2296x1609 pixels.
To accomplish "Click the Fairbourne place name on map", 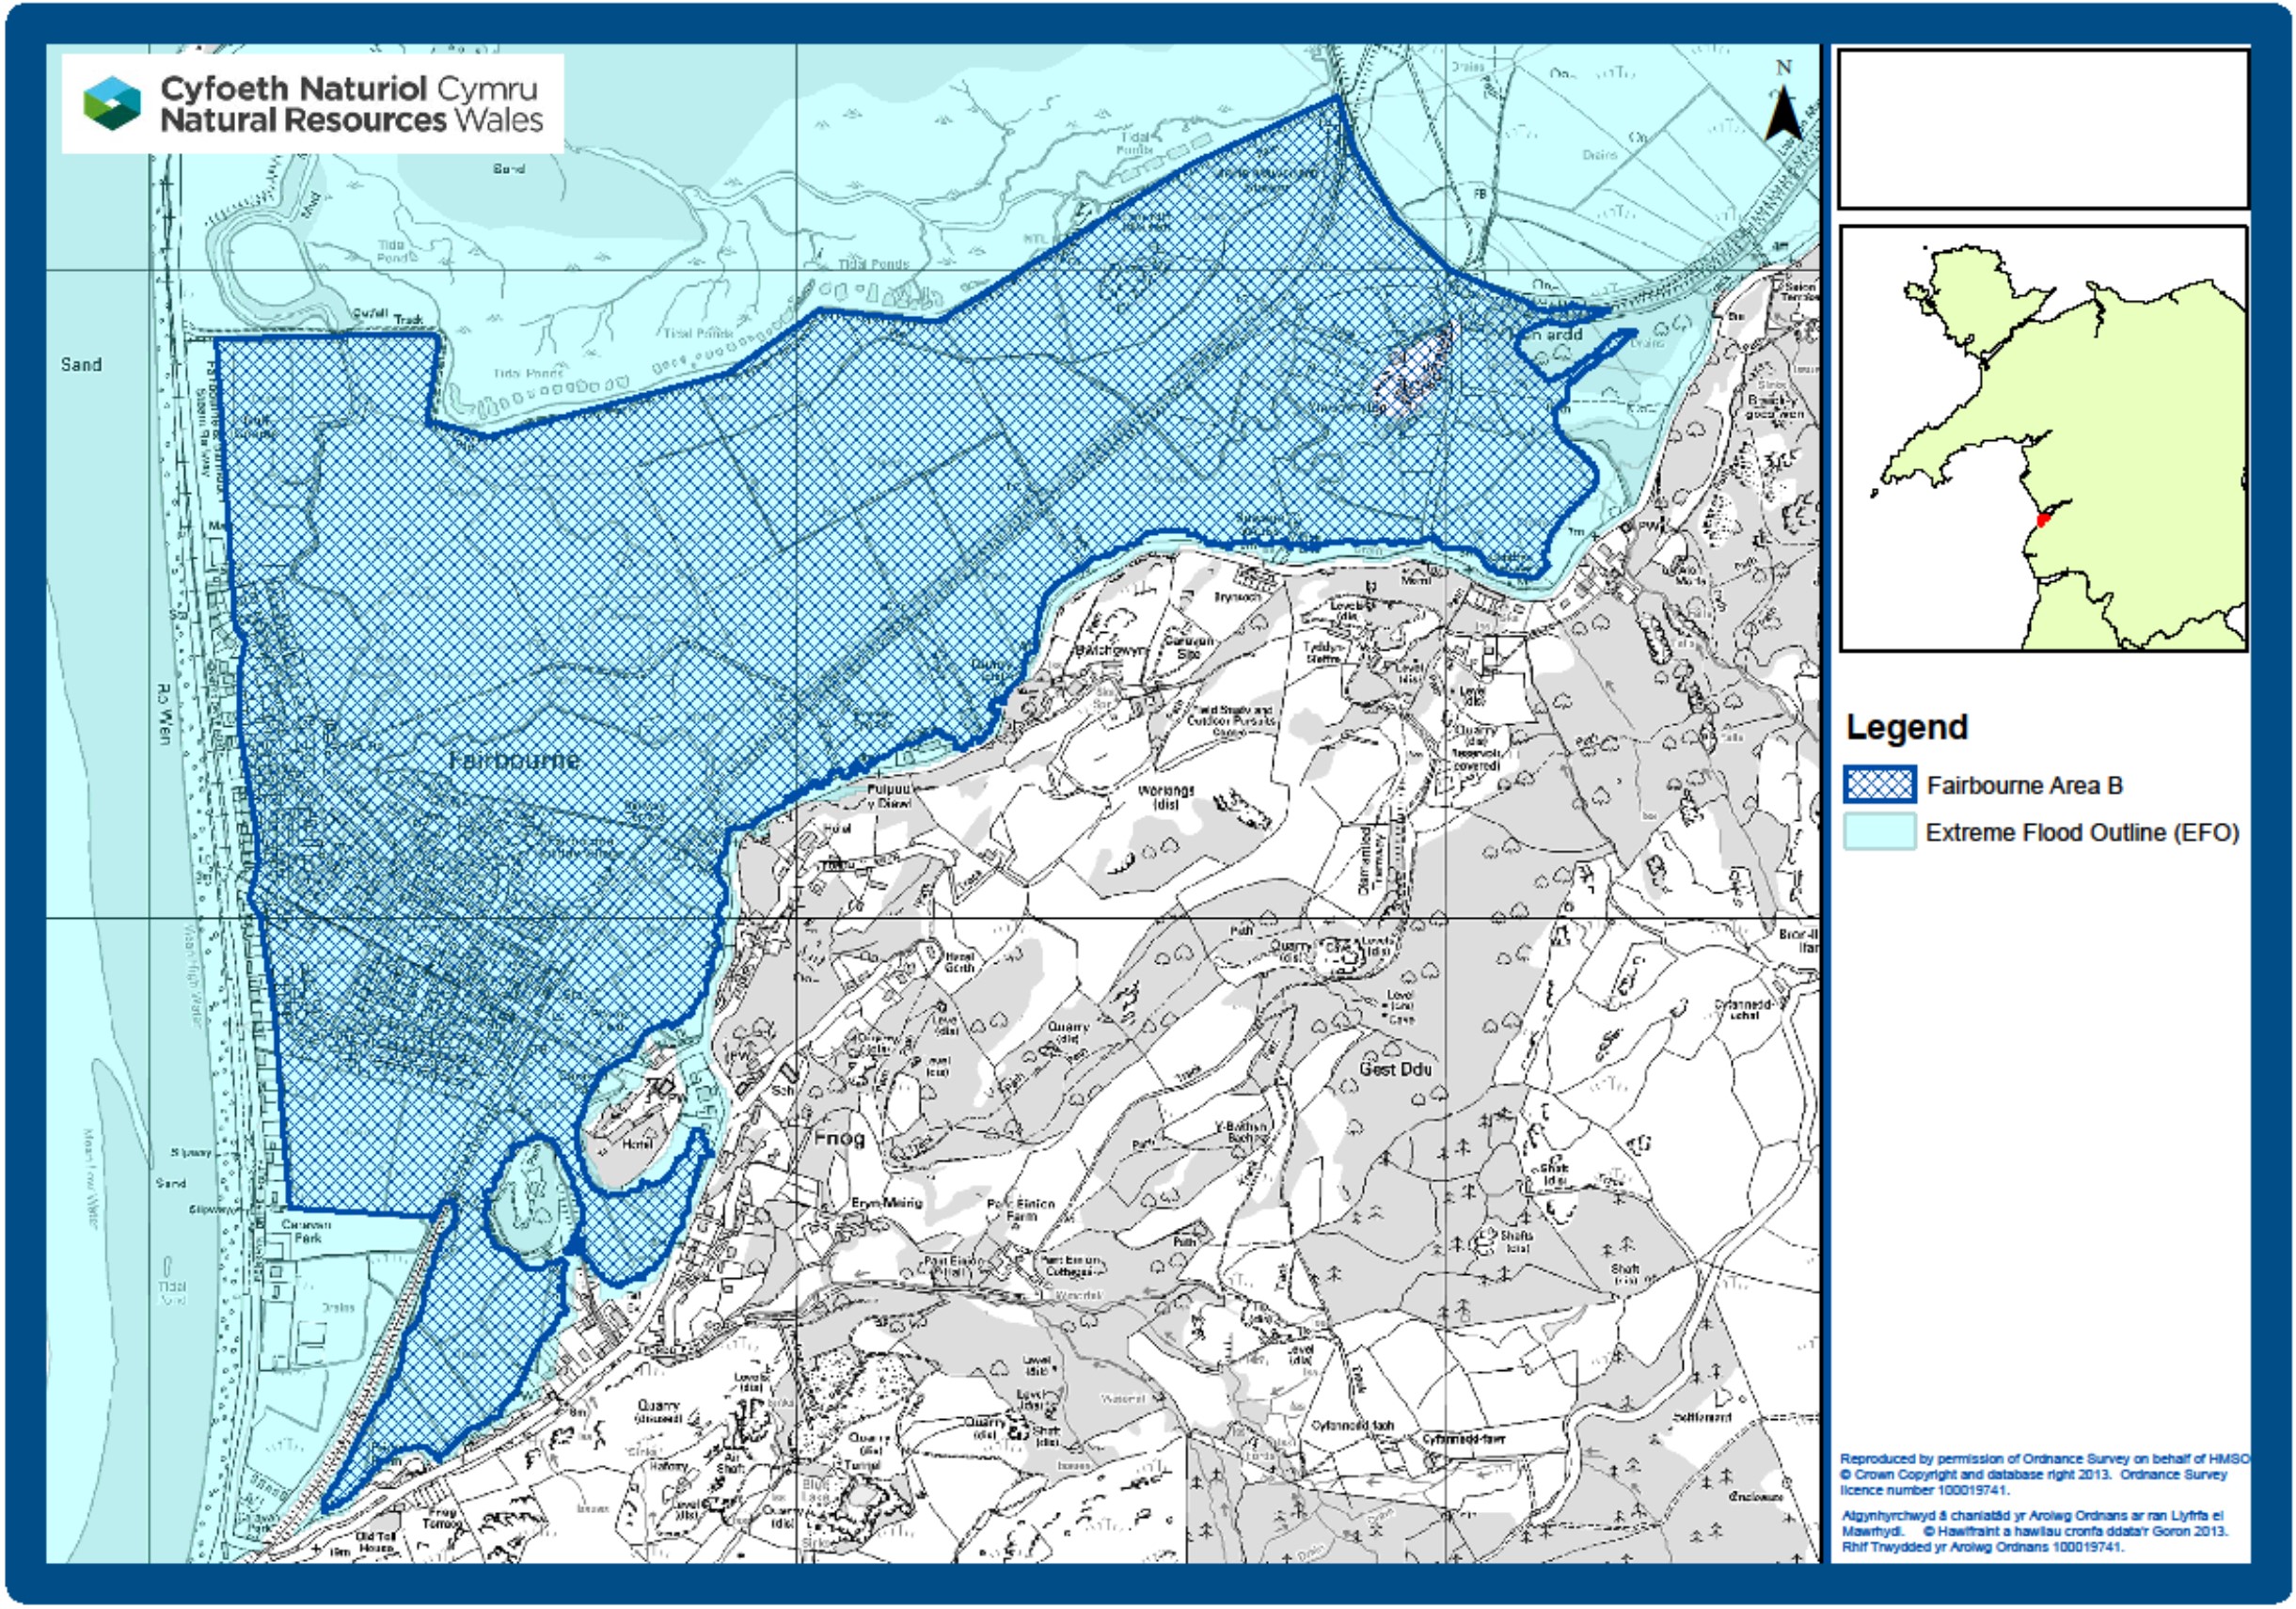I will tap(514, 760).
